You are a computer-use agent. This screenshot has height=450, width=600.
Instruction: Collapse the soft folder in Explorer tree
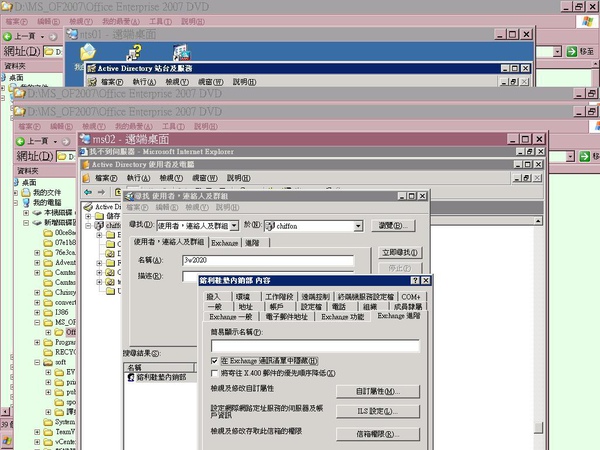coord(37,362)
